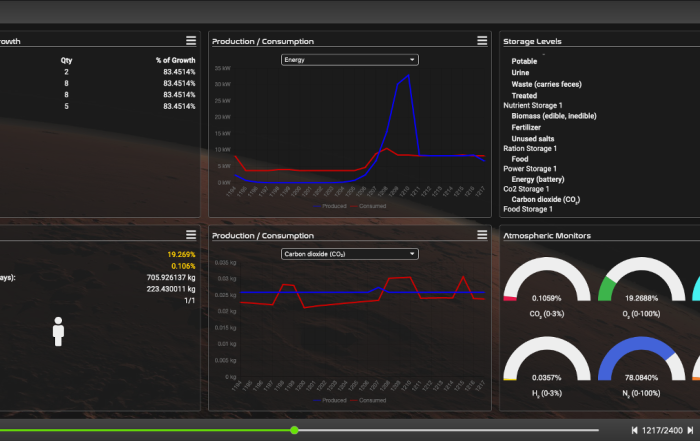The height and width of the screenshot is (441, 700).
Task: Click the N₂ atmospheric gauge
Action: [634, 363]
